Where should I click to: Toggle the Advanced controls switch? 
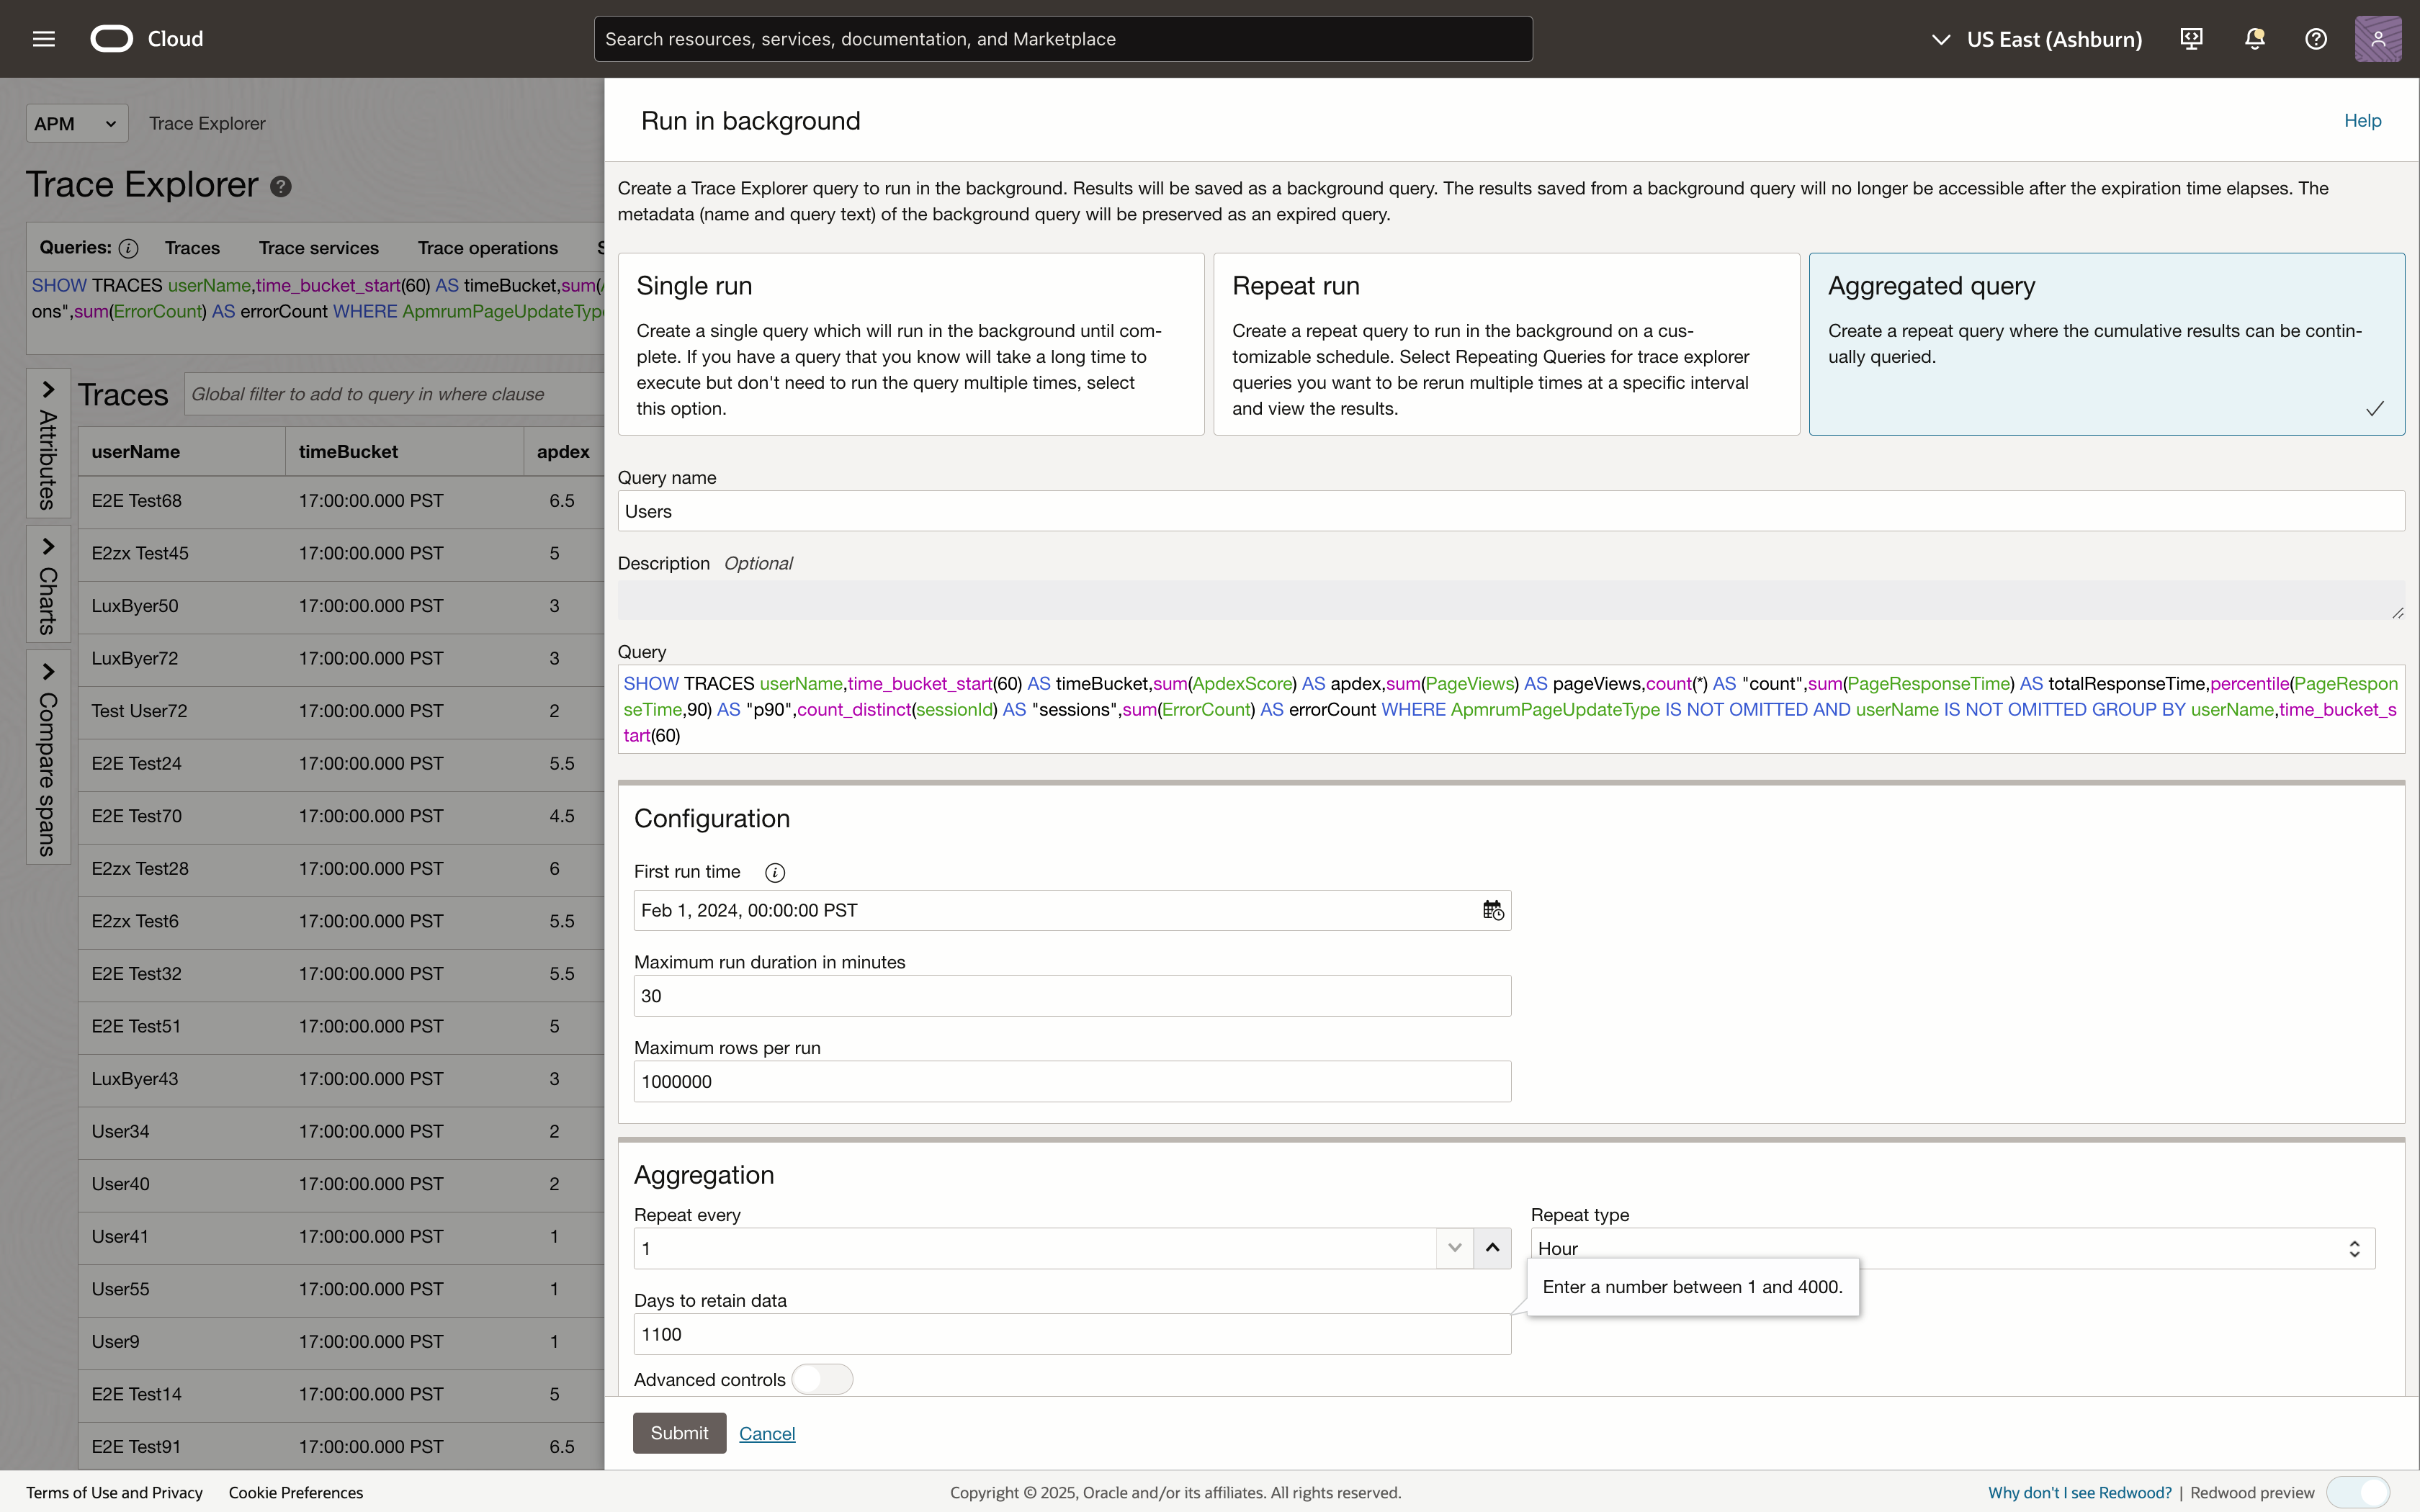(822, 1379)
